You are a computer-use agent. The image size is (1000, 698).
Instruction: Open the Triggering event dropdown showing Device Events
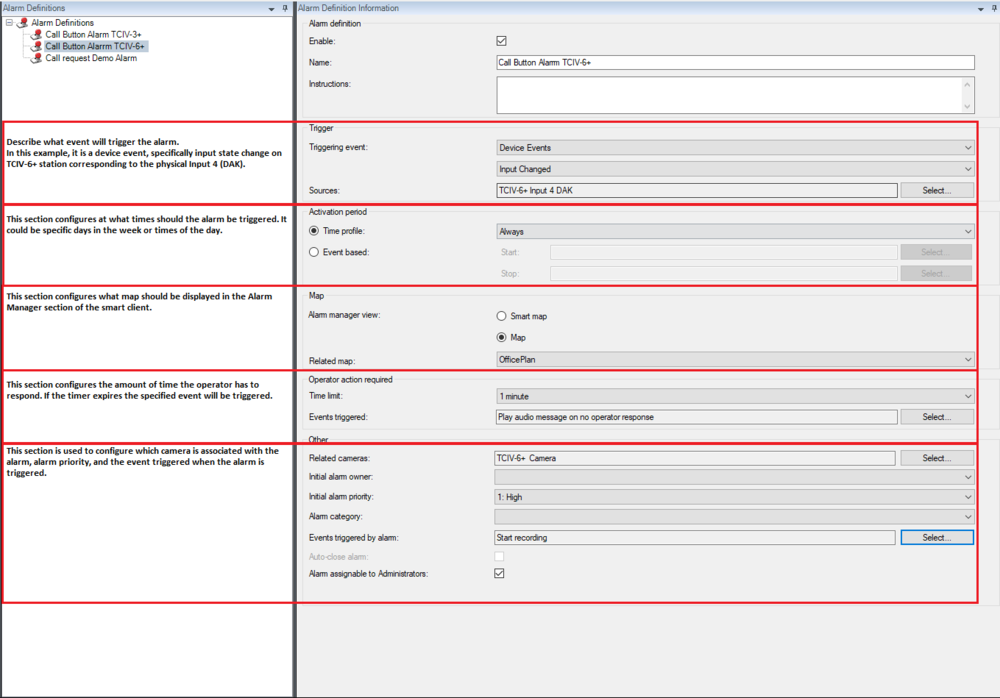pos(967,147)
